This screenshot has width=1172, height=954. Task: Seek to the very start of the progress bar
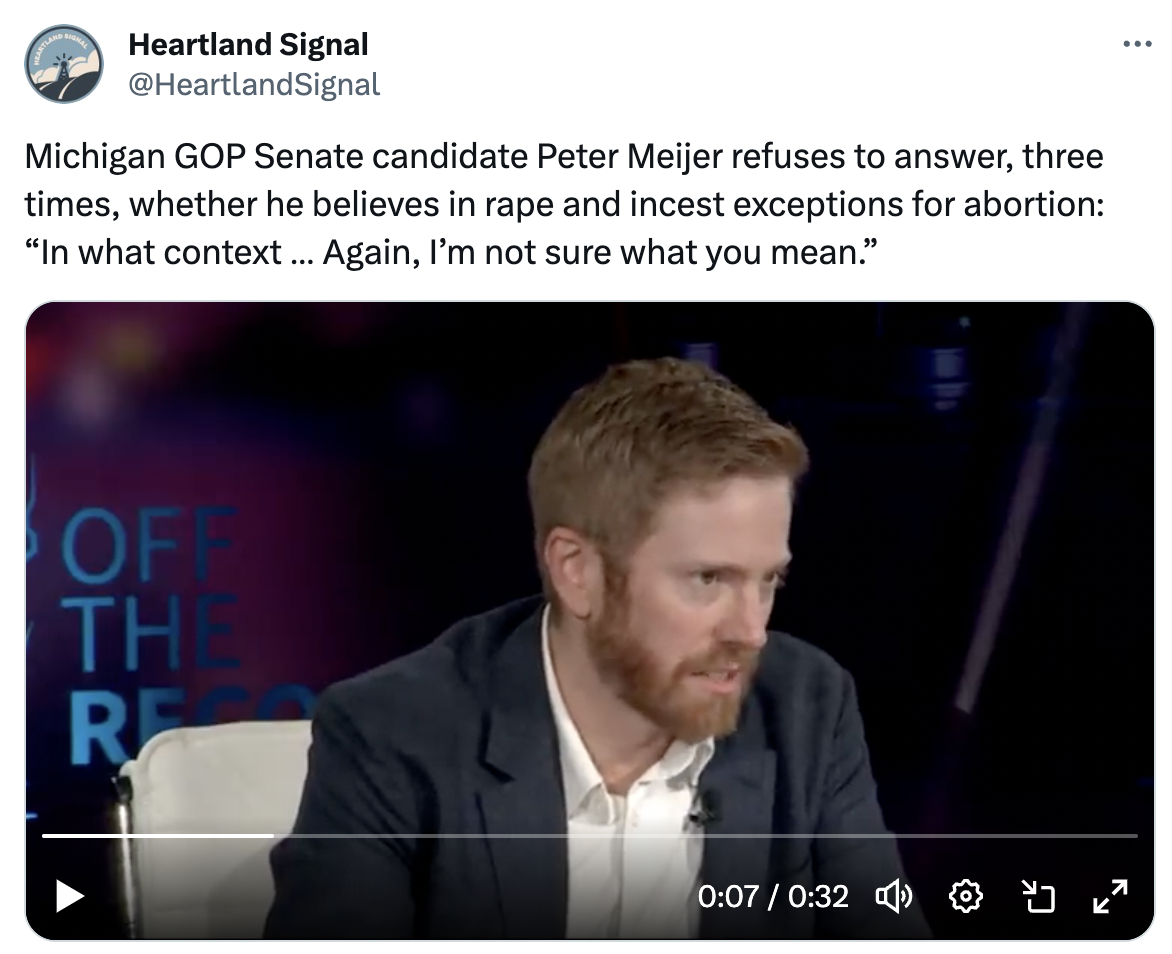[44, 835]
